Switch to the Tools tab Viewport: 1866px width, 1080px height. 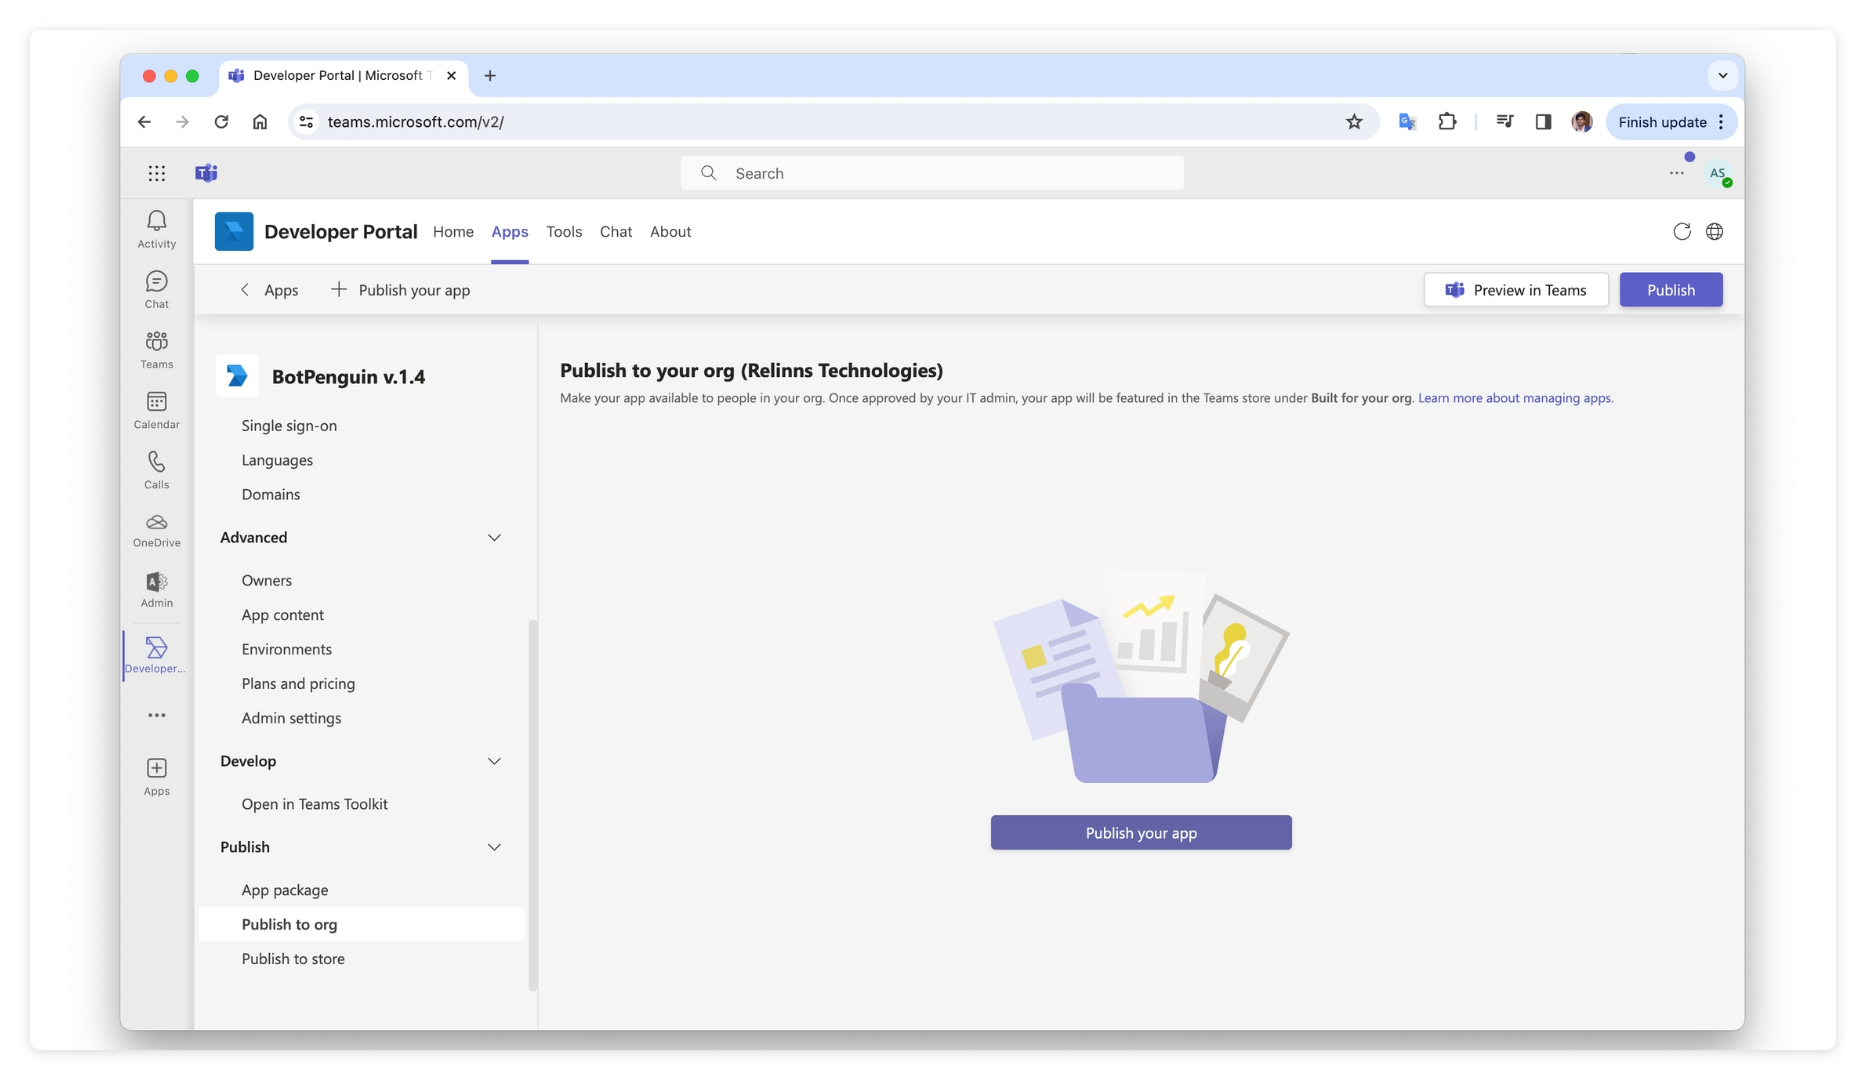coord(563,231)
